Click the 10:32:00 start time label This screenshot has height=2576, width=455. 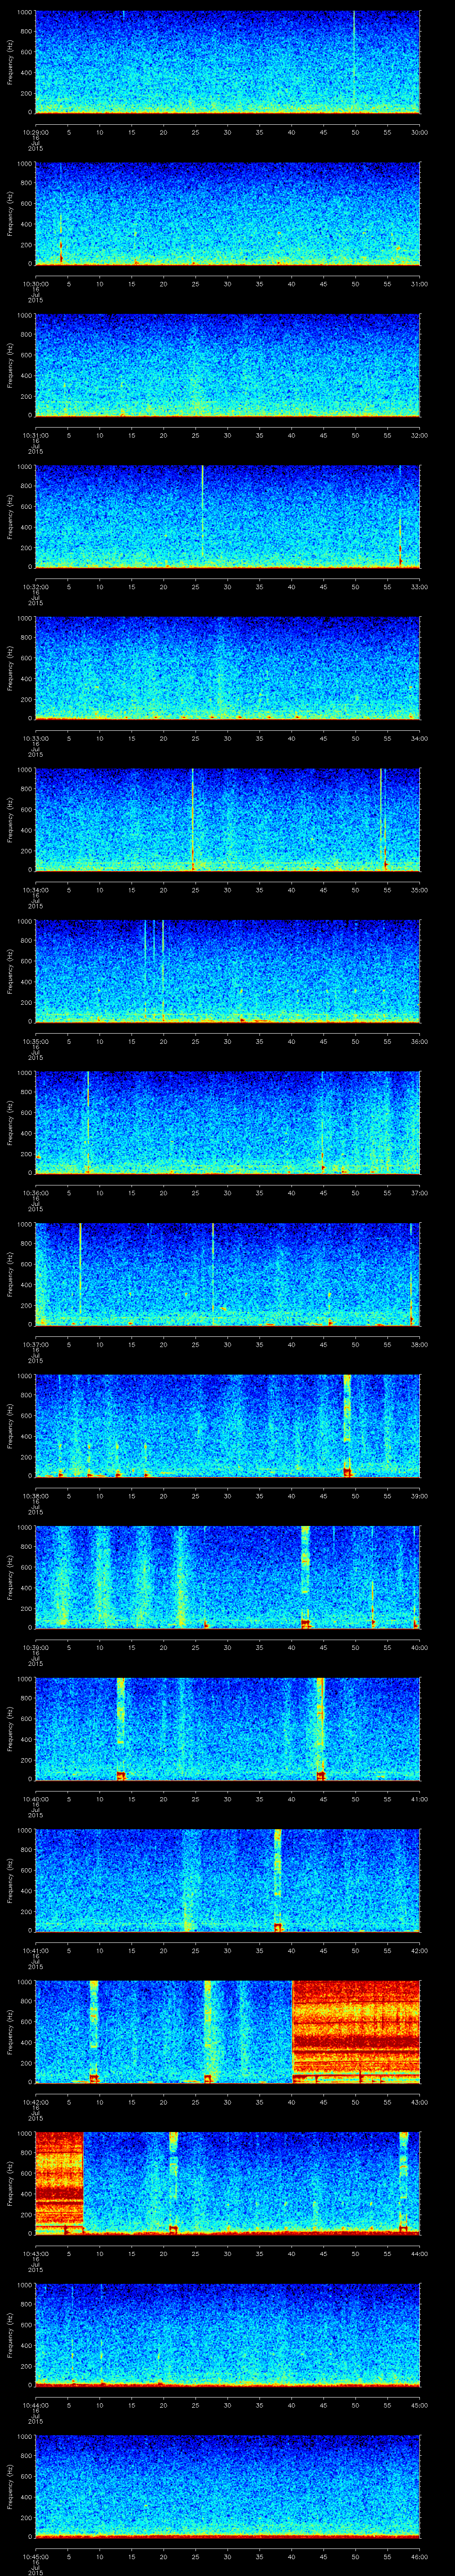35,587
